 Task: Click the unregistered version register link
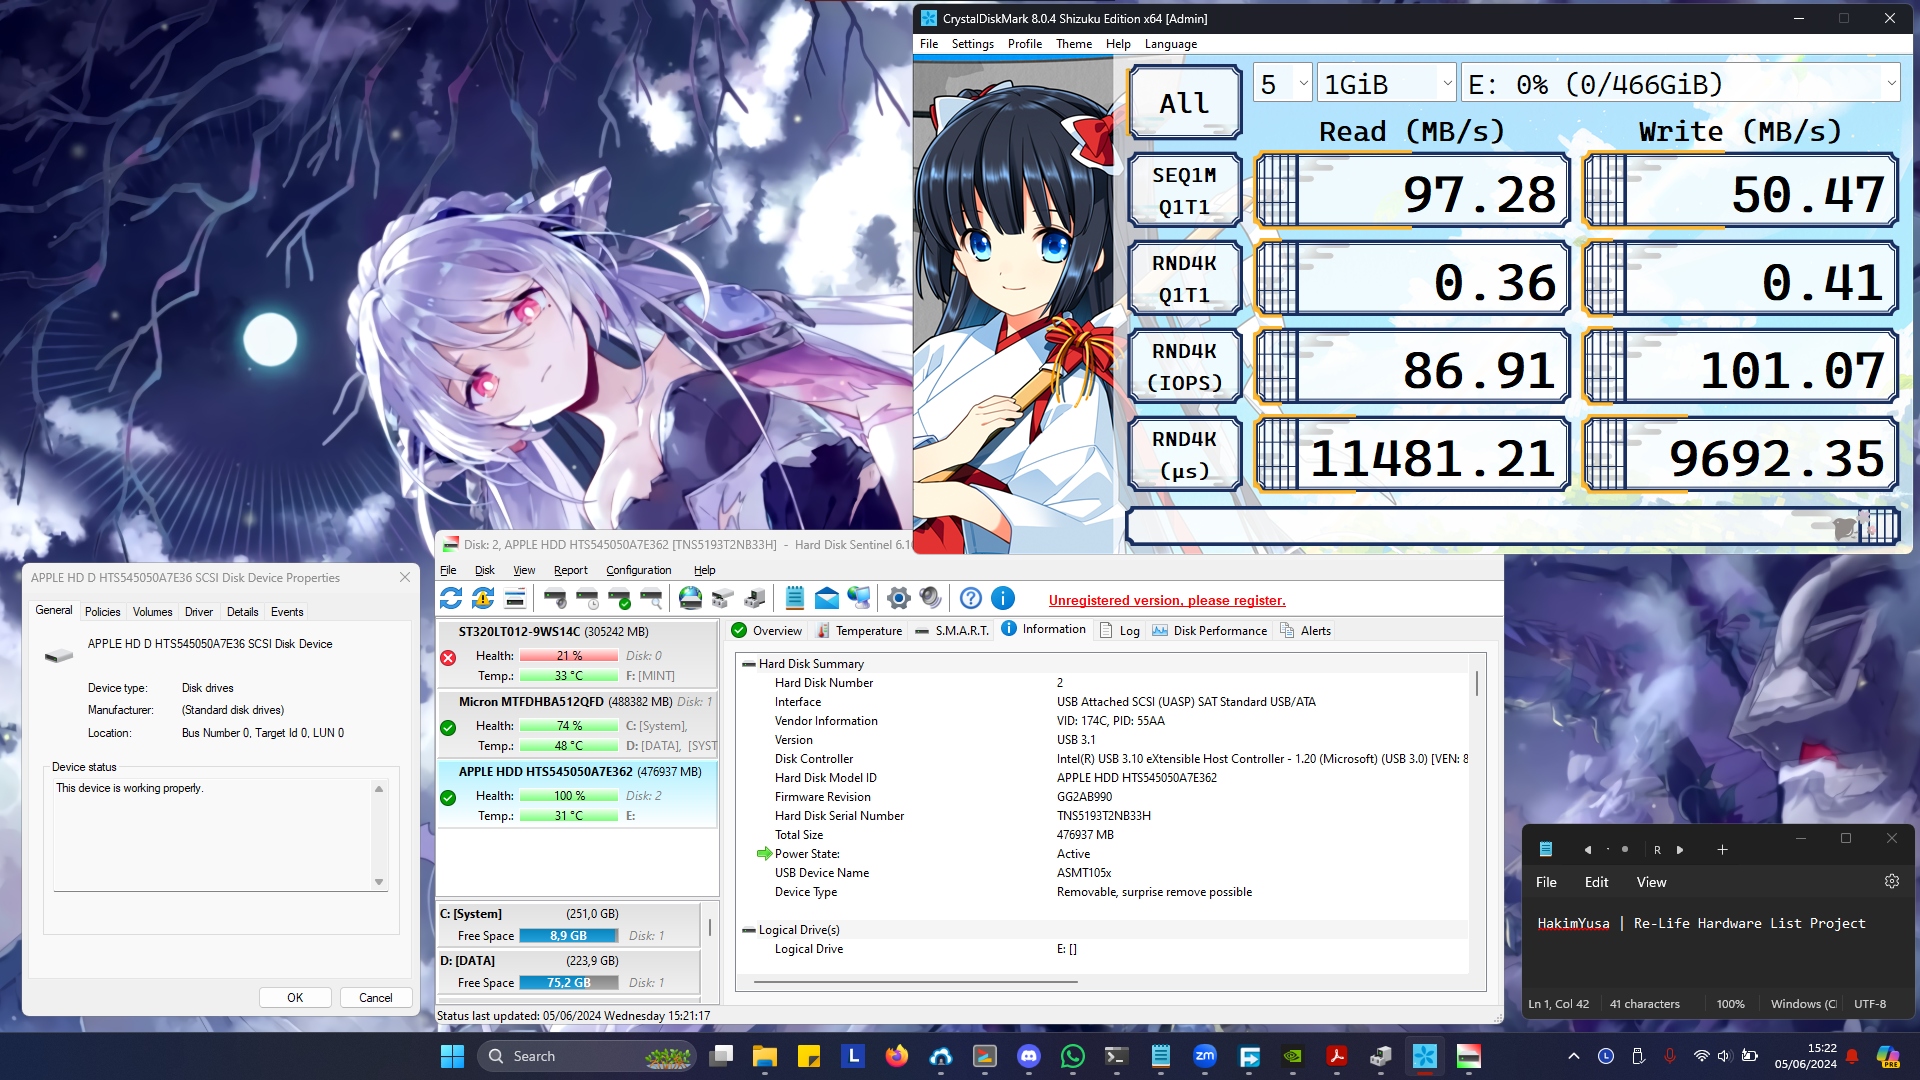(1167, 600)
